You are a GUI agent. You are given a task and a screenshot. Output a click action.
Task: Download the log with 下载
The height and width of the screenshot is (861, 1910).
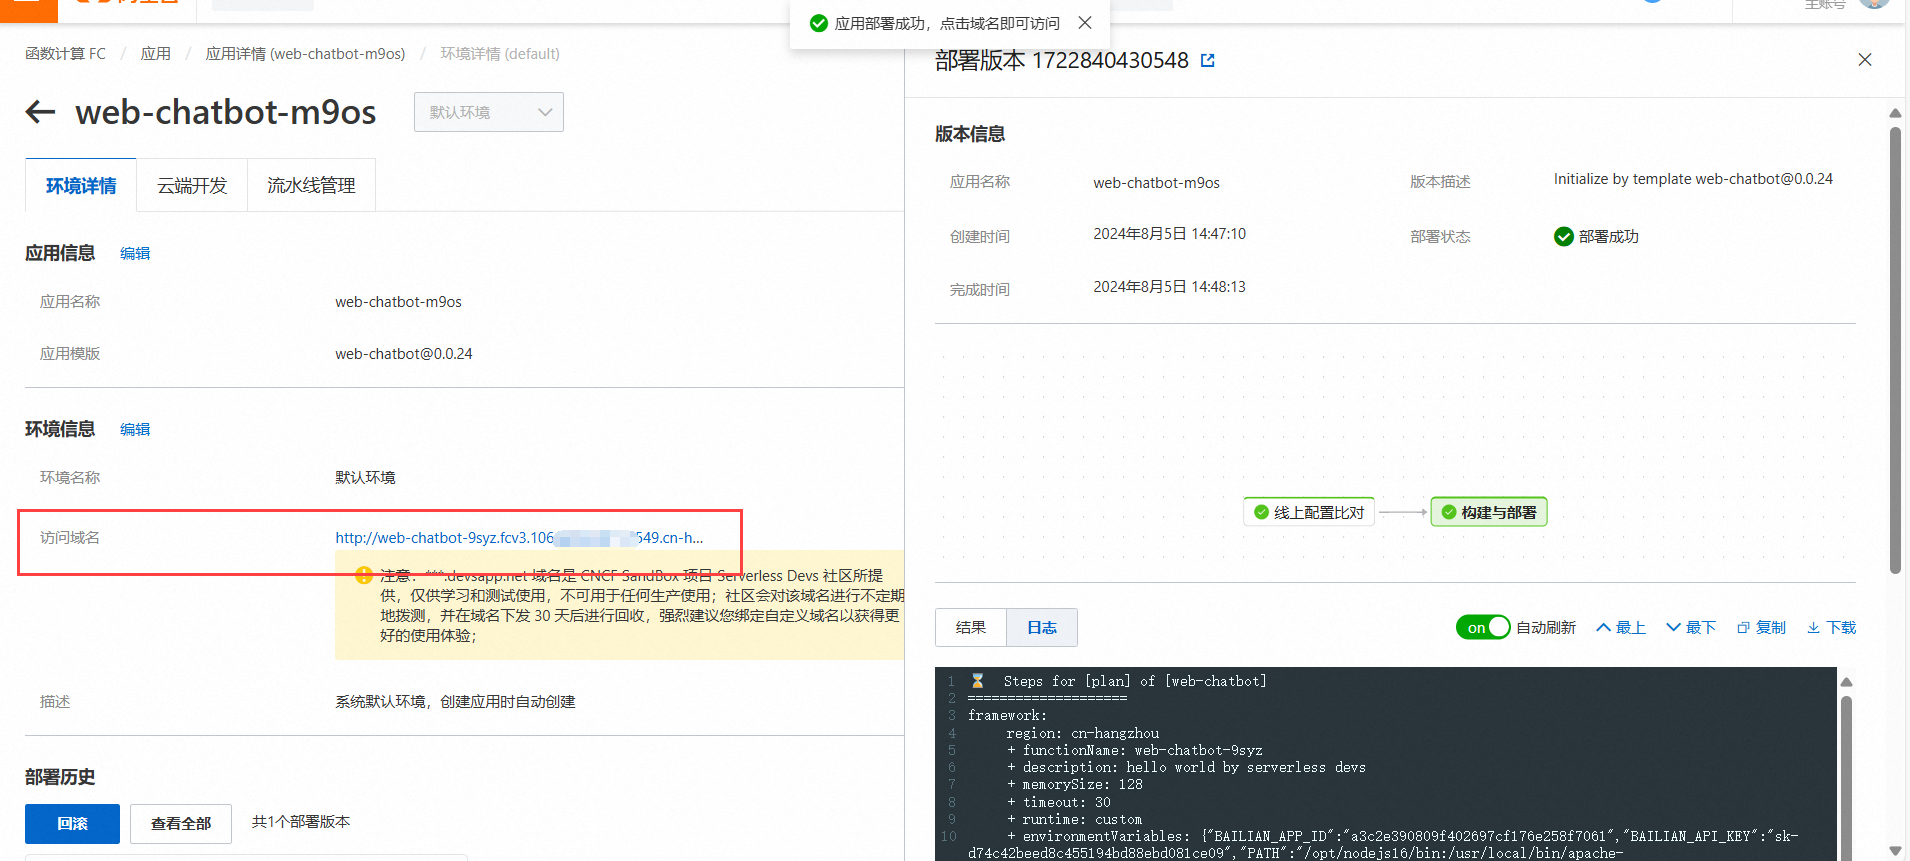click(x=1831, y=628)
